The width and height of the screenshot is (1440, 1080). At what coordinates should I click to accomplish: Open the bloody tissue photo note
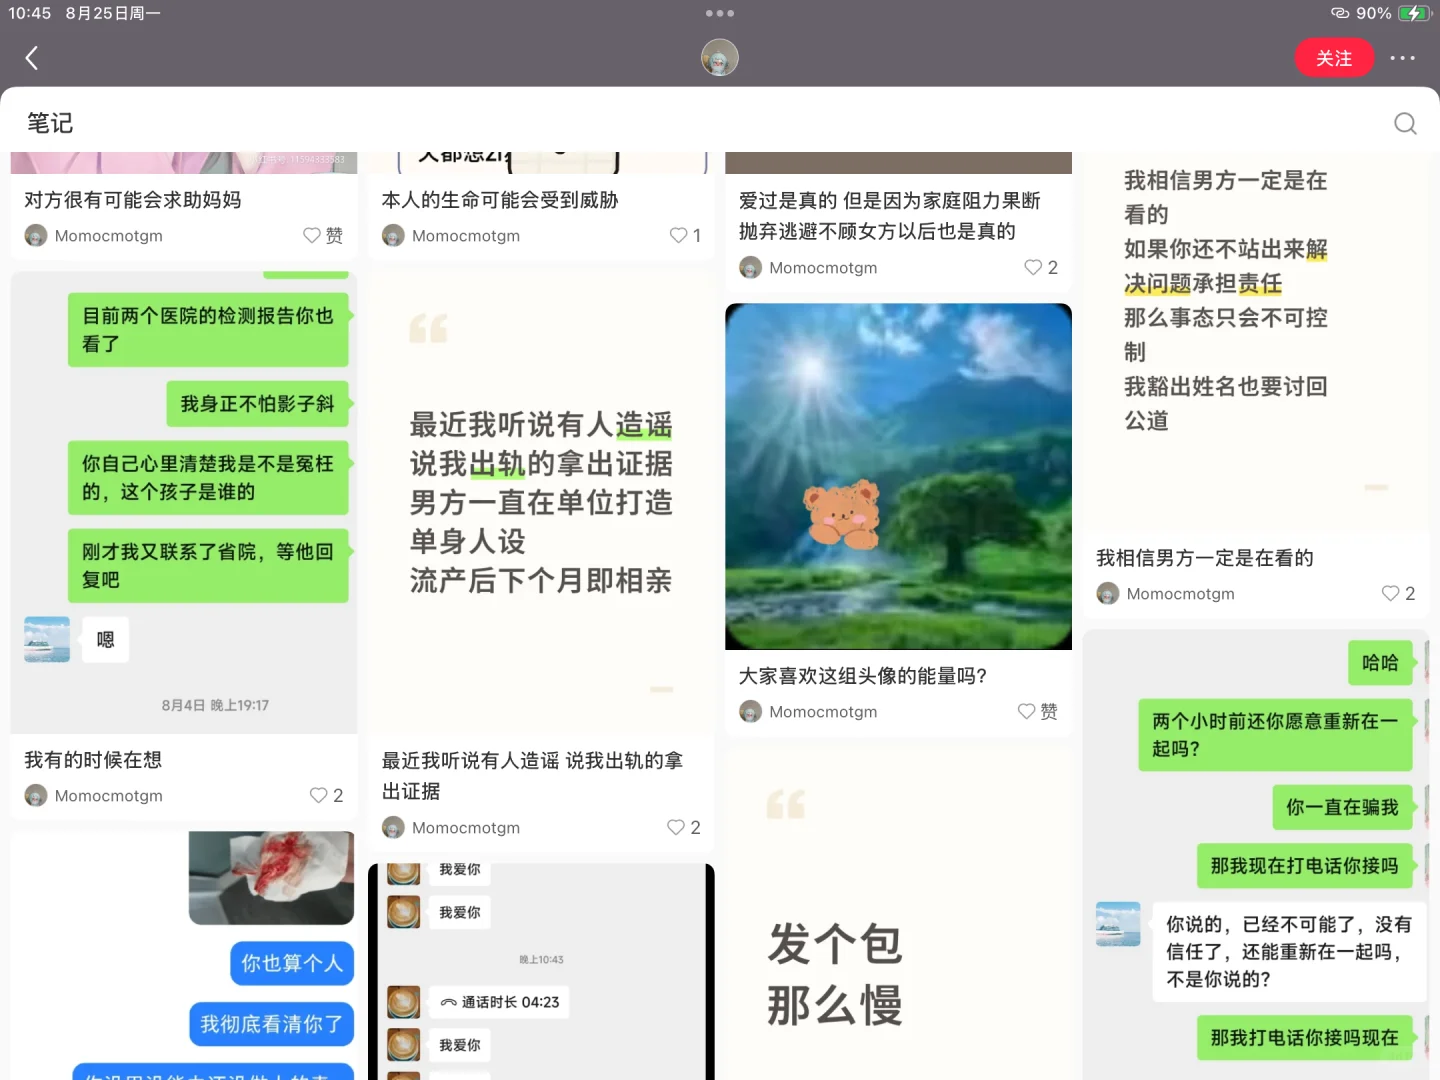270,878
